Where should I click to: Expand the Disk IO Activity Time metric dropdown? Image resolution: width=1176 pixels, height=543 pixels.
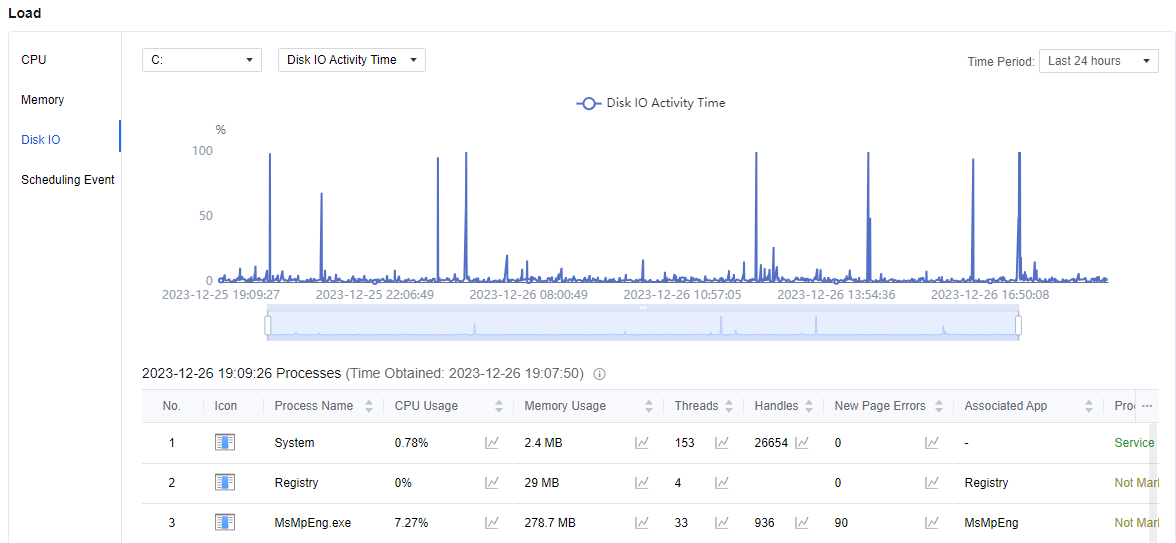tap(352, 60)
